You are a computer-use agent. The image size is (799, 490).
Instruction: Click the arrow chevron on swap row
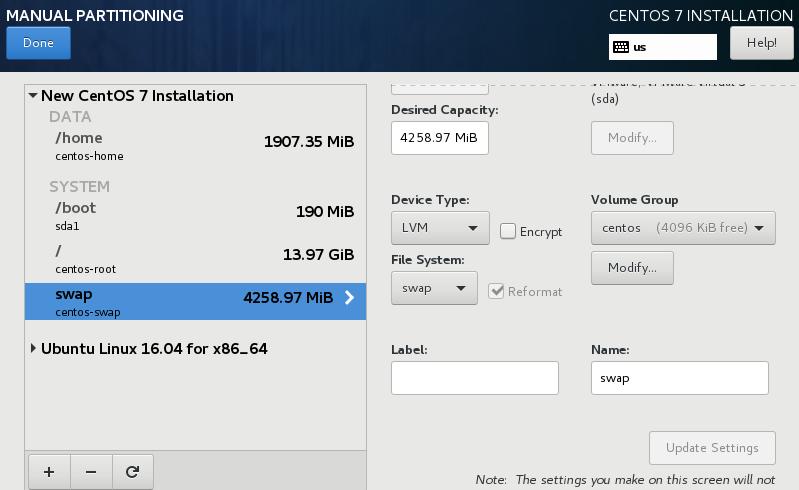(350, 297)
